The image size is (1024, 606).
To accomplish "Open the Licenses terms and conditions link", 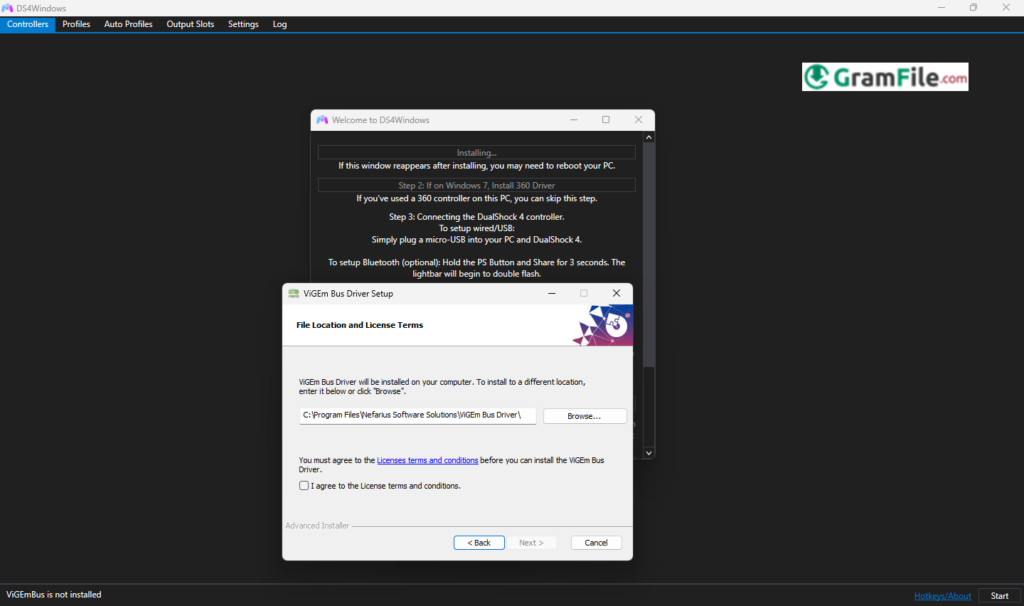I will point(427,460).
